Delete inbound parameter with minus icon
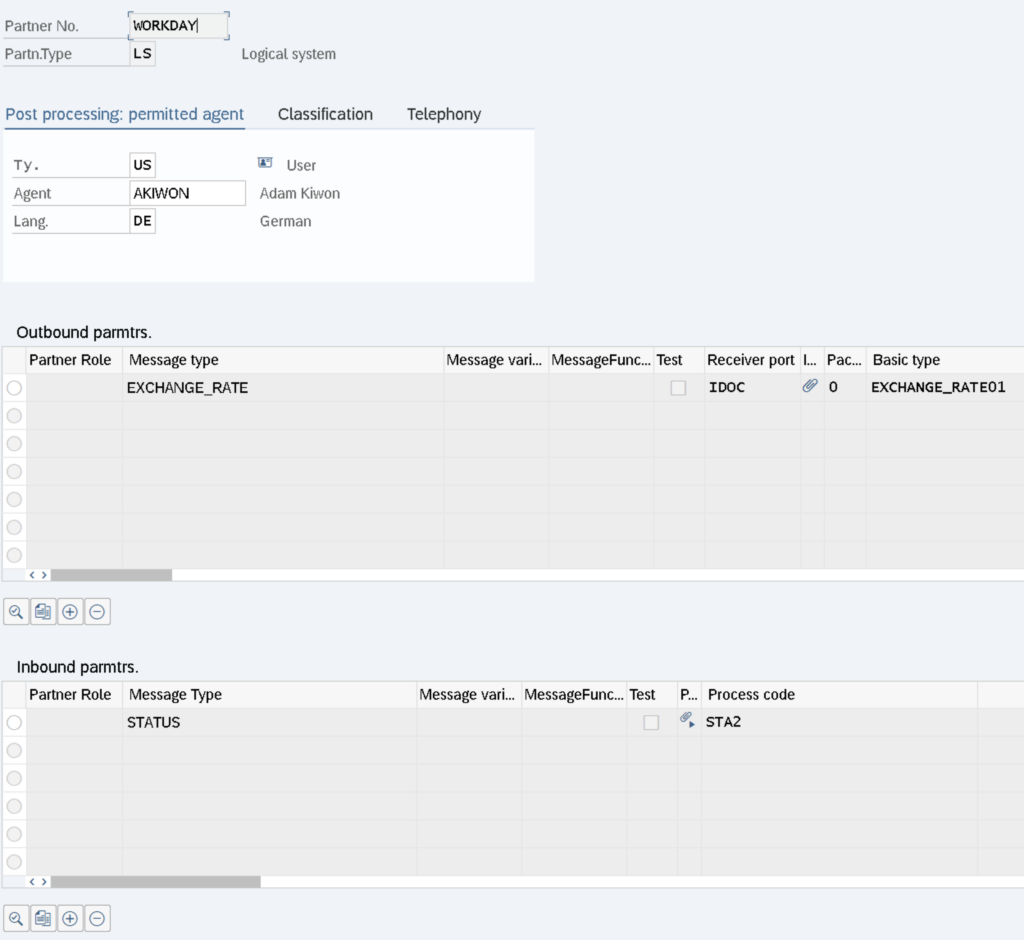The height and width of the screenshot is (940, 1024). point(97,918)
